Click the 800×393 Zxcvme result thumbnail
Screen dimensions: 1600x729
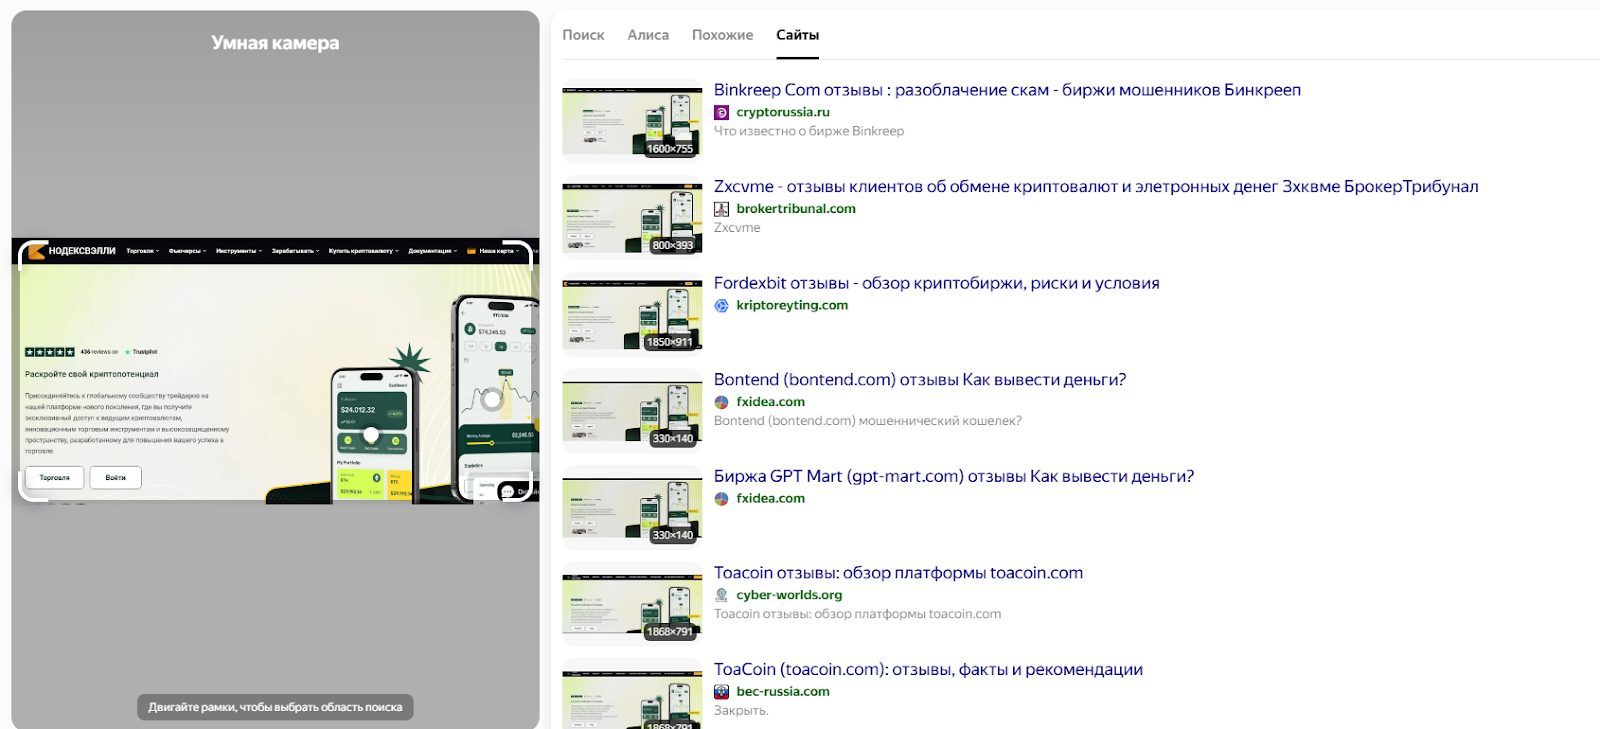pos(632,218)
